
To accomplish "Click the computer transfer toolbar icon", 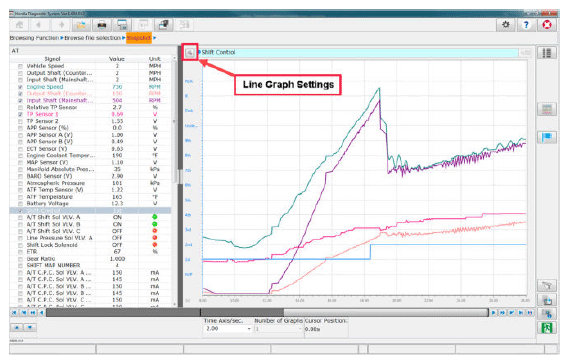I will [164, 25].
